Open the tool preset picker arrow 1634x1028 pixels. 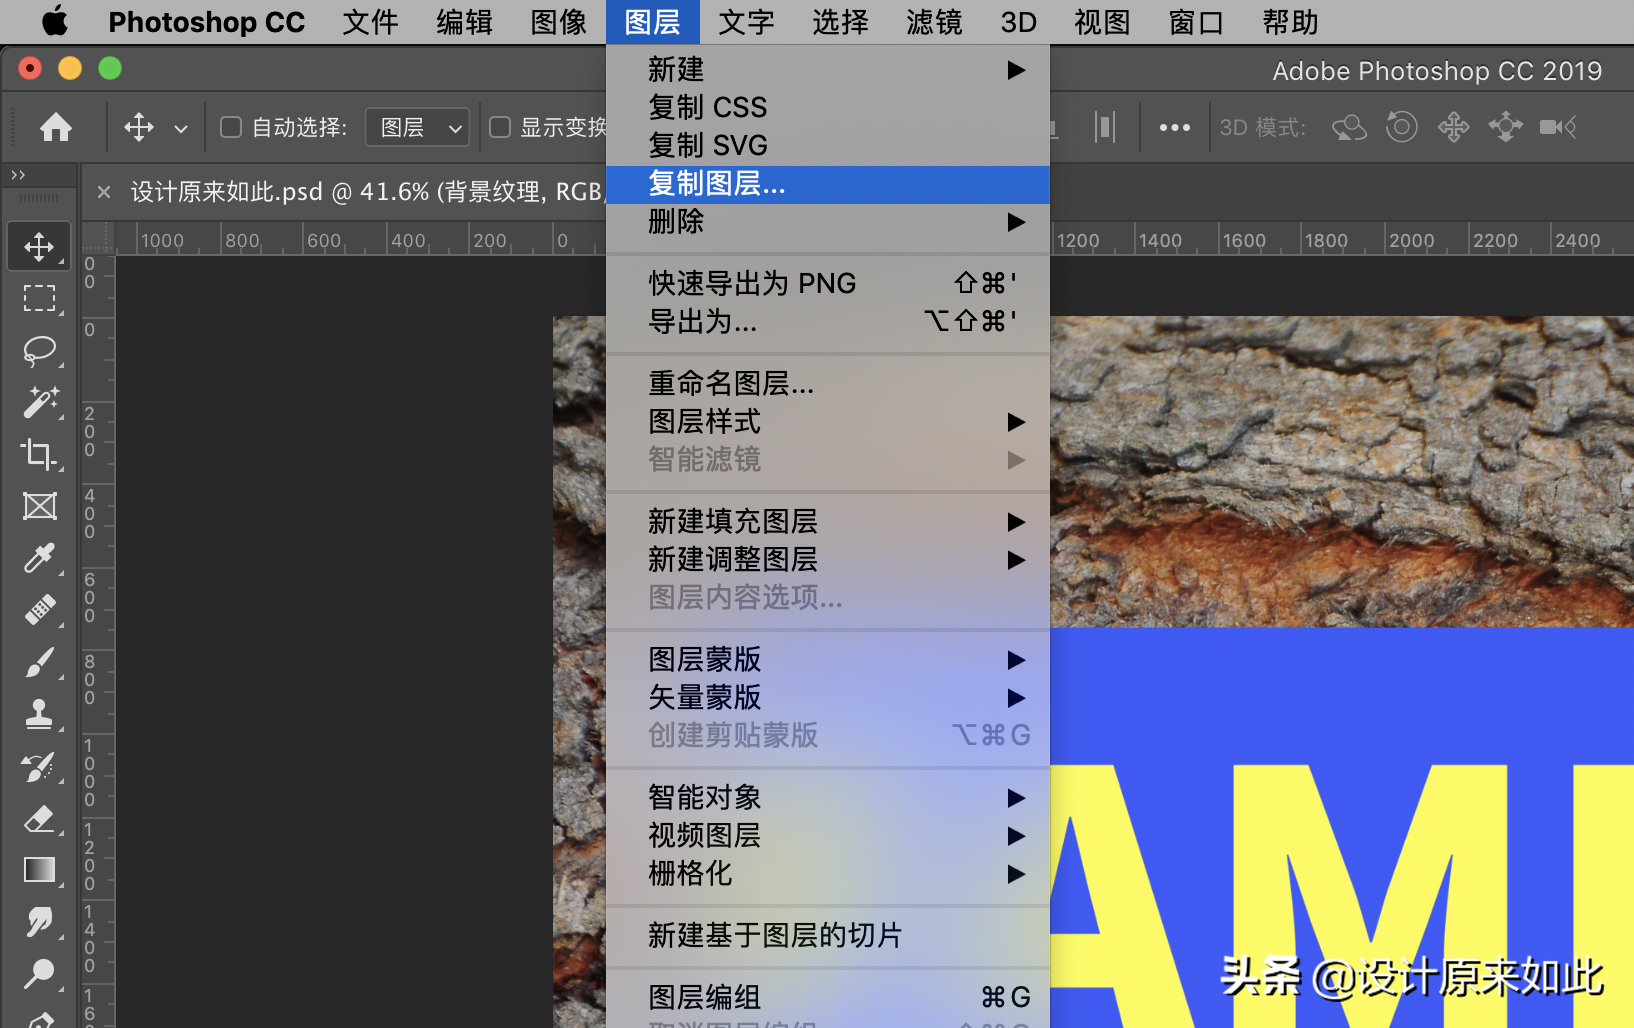point(181,128)
